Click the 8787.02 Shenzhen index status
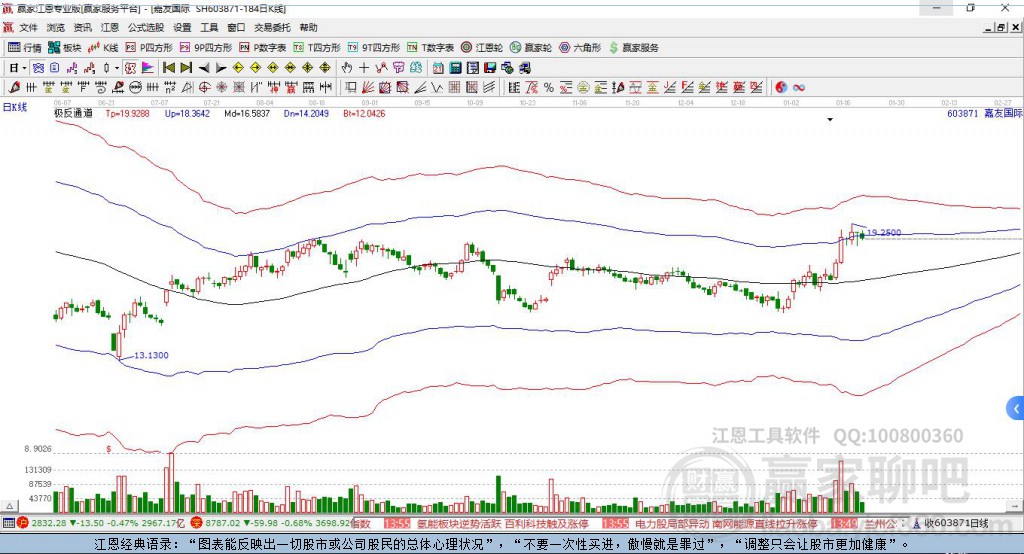This screenshot has height=554, width=1024. (270, 523)
